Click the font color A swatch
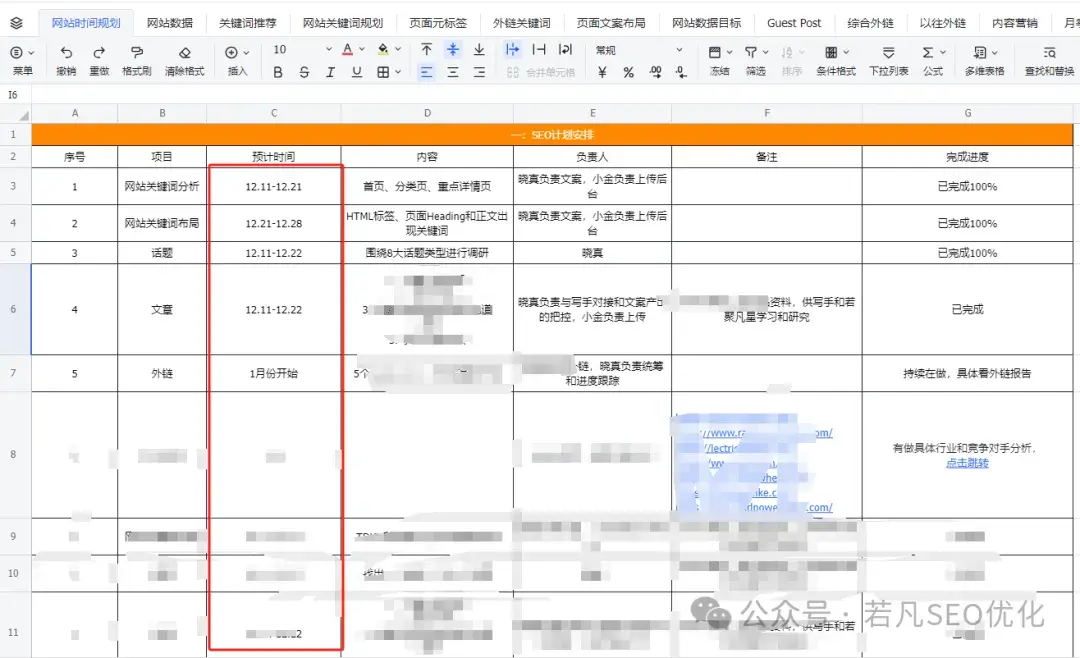 coord(348,50)
